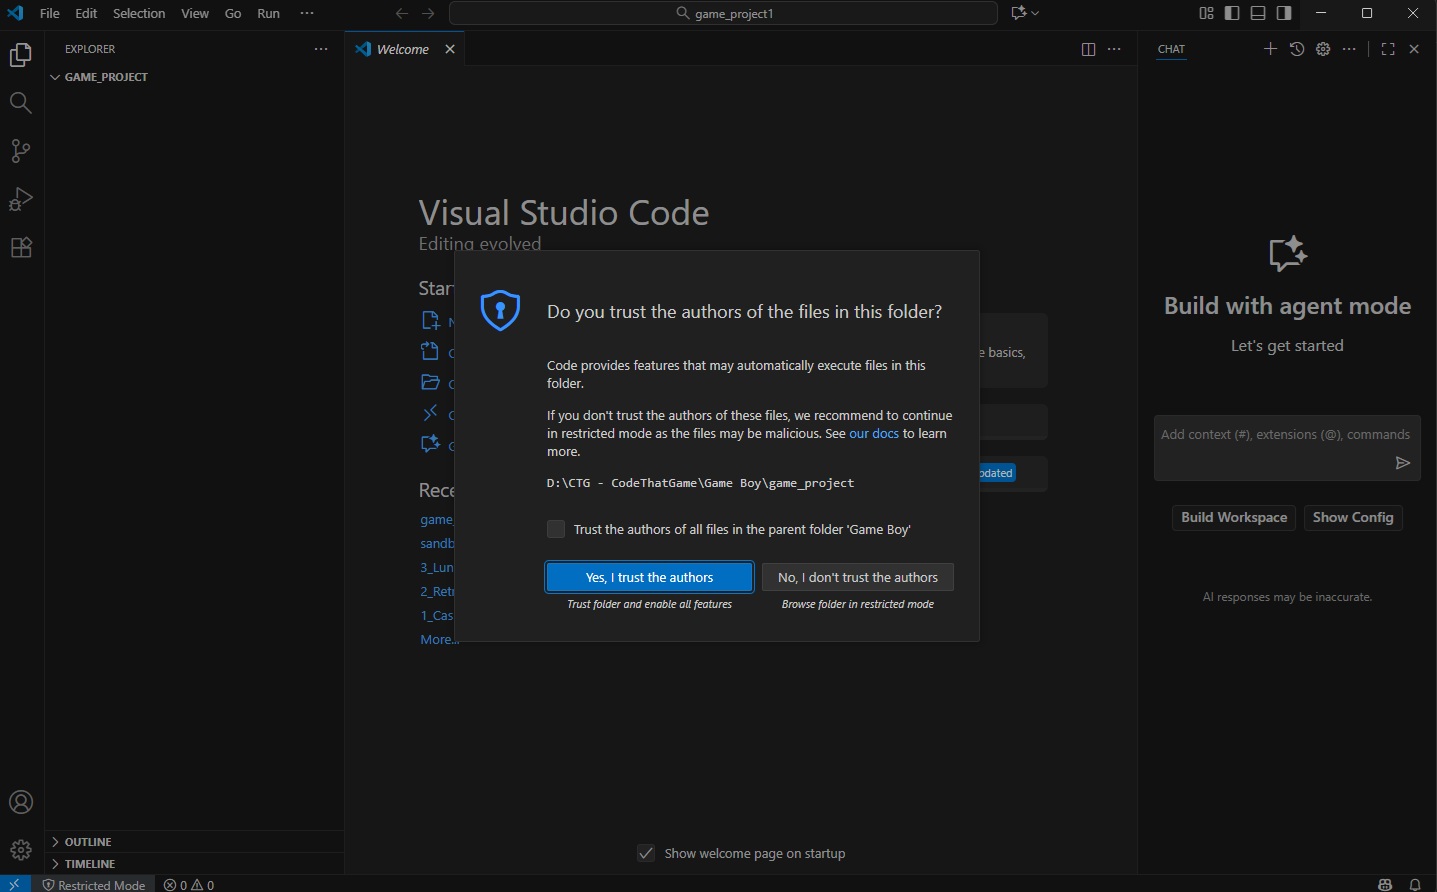
Task: Toggle the secondary side bar
Action: tap(1284, 14)
